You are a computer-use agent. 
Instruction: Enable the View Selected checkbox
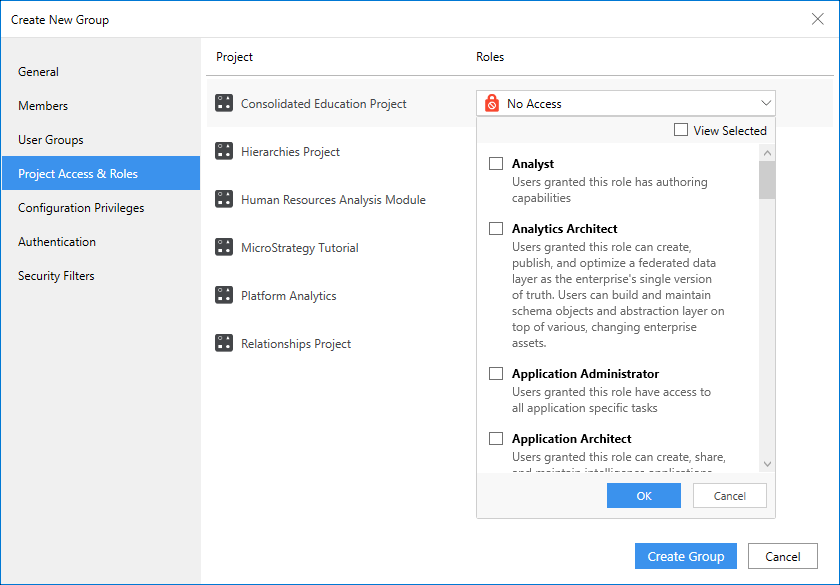point(681,130)
